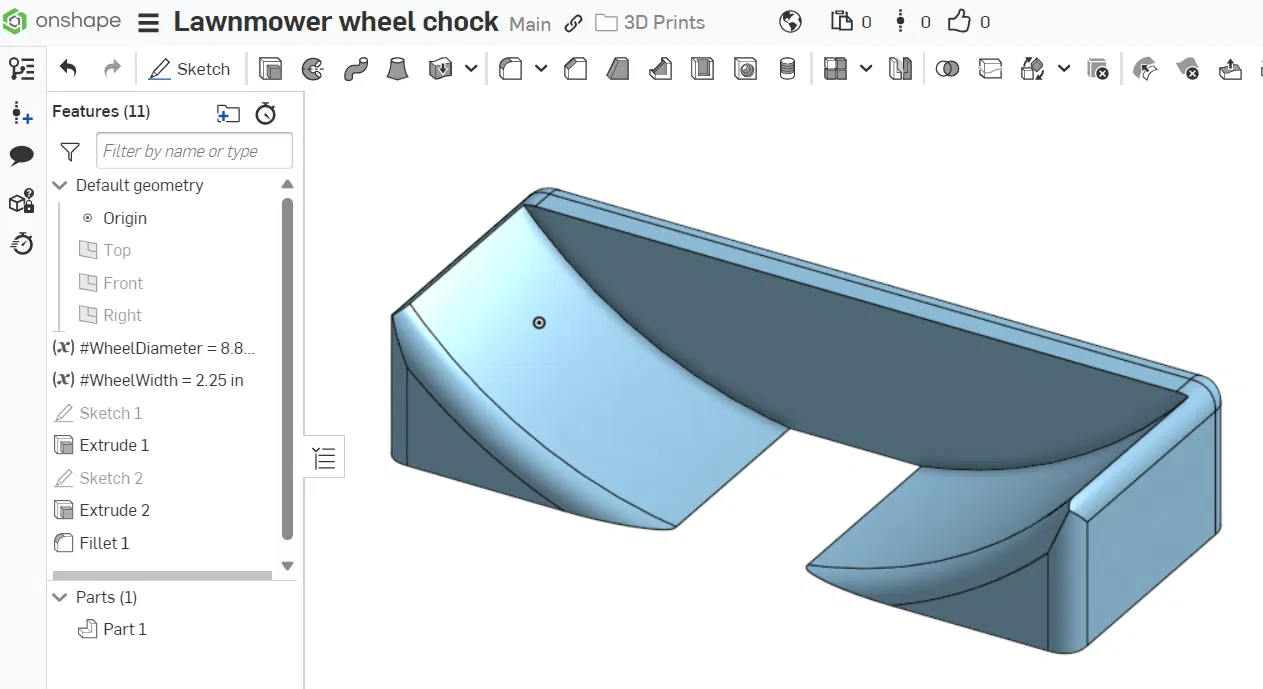Click the versions graph icon showing 0
The image size is (1263, 689).
pos(901,21)
